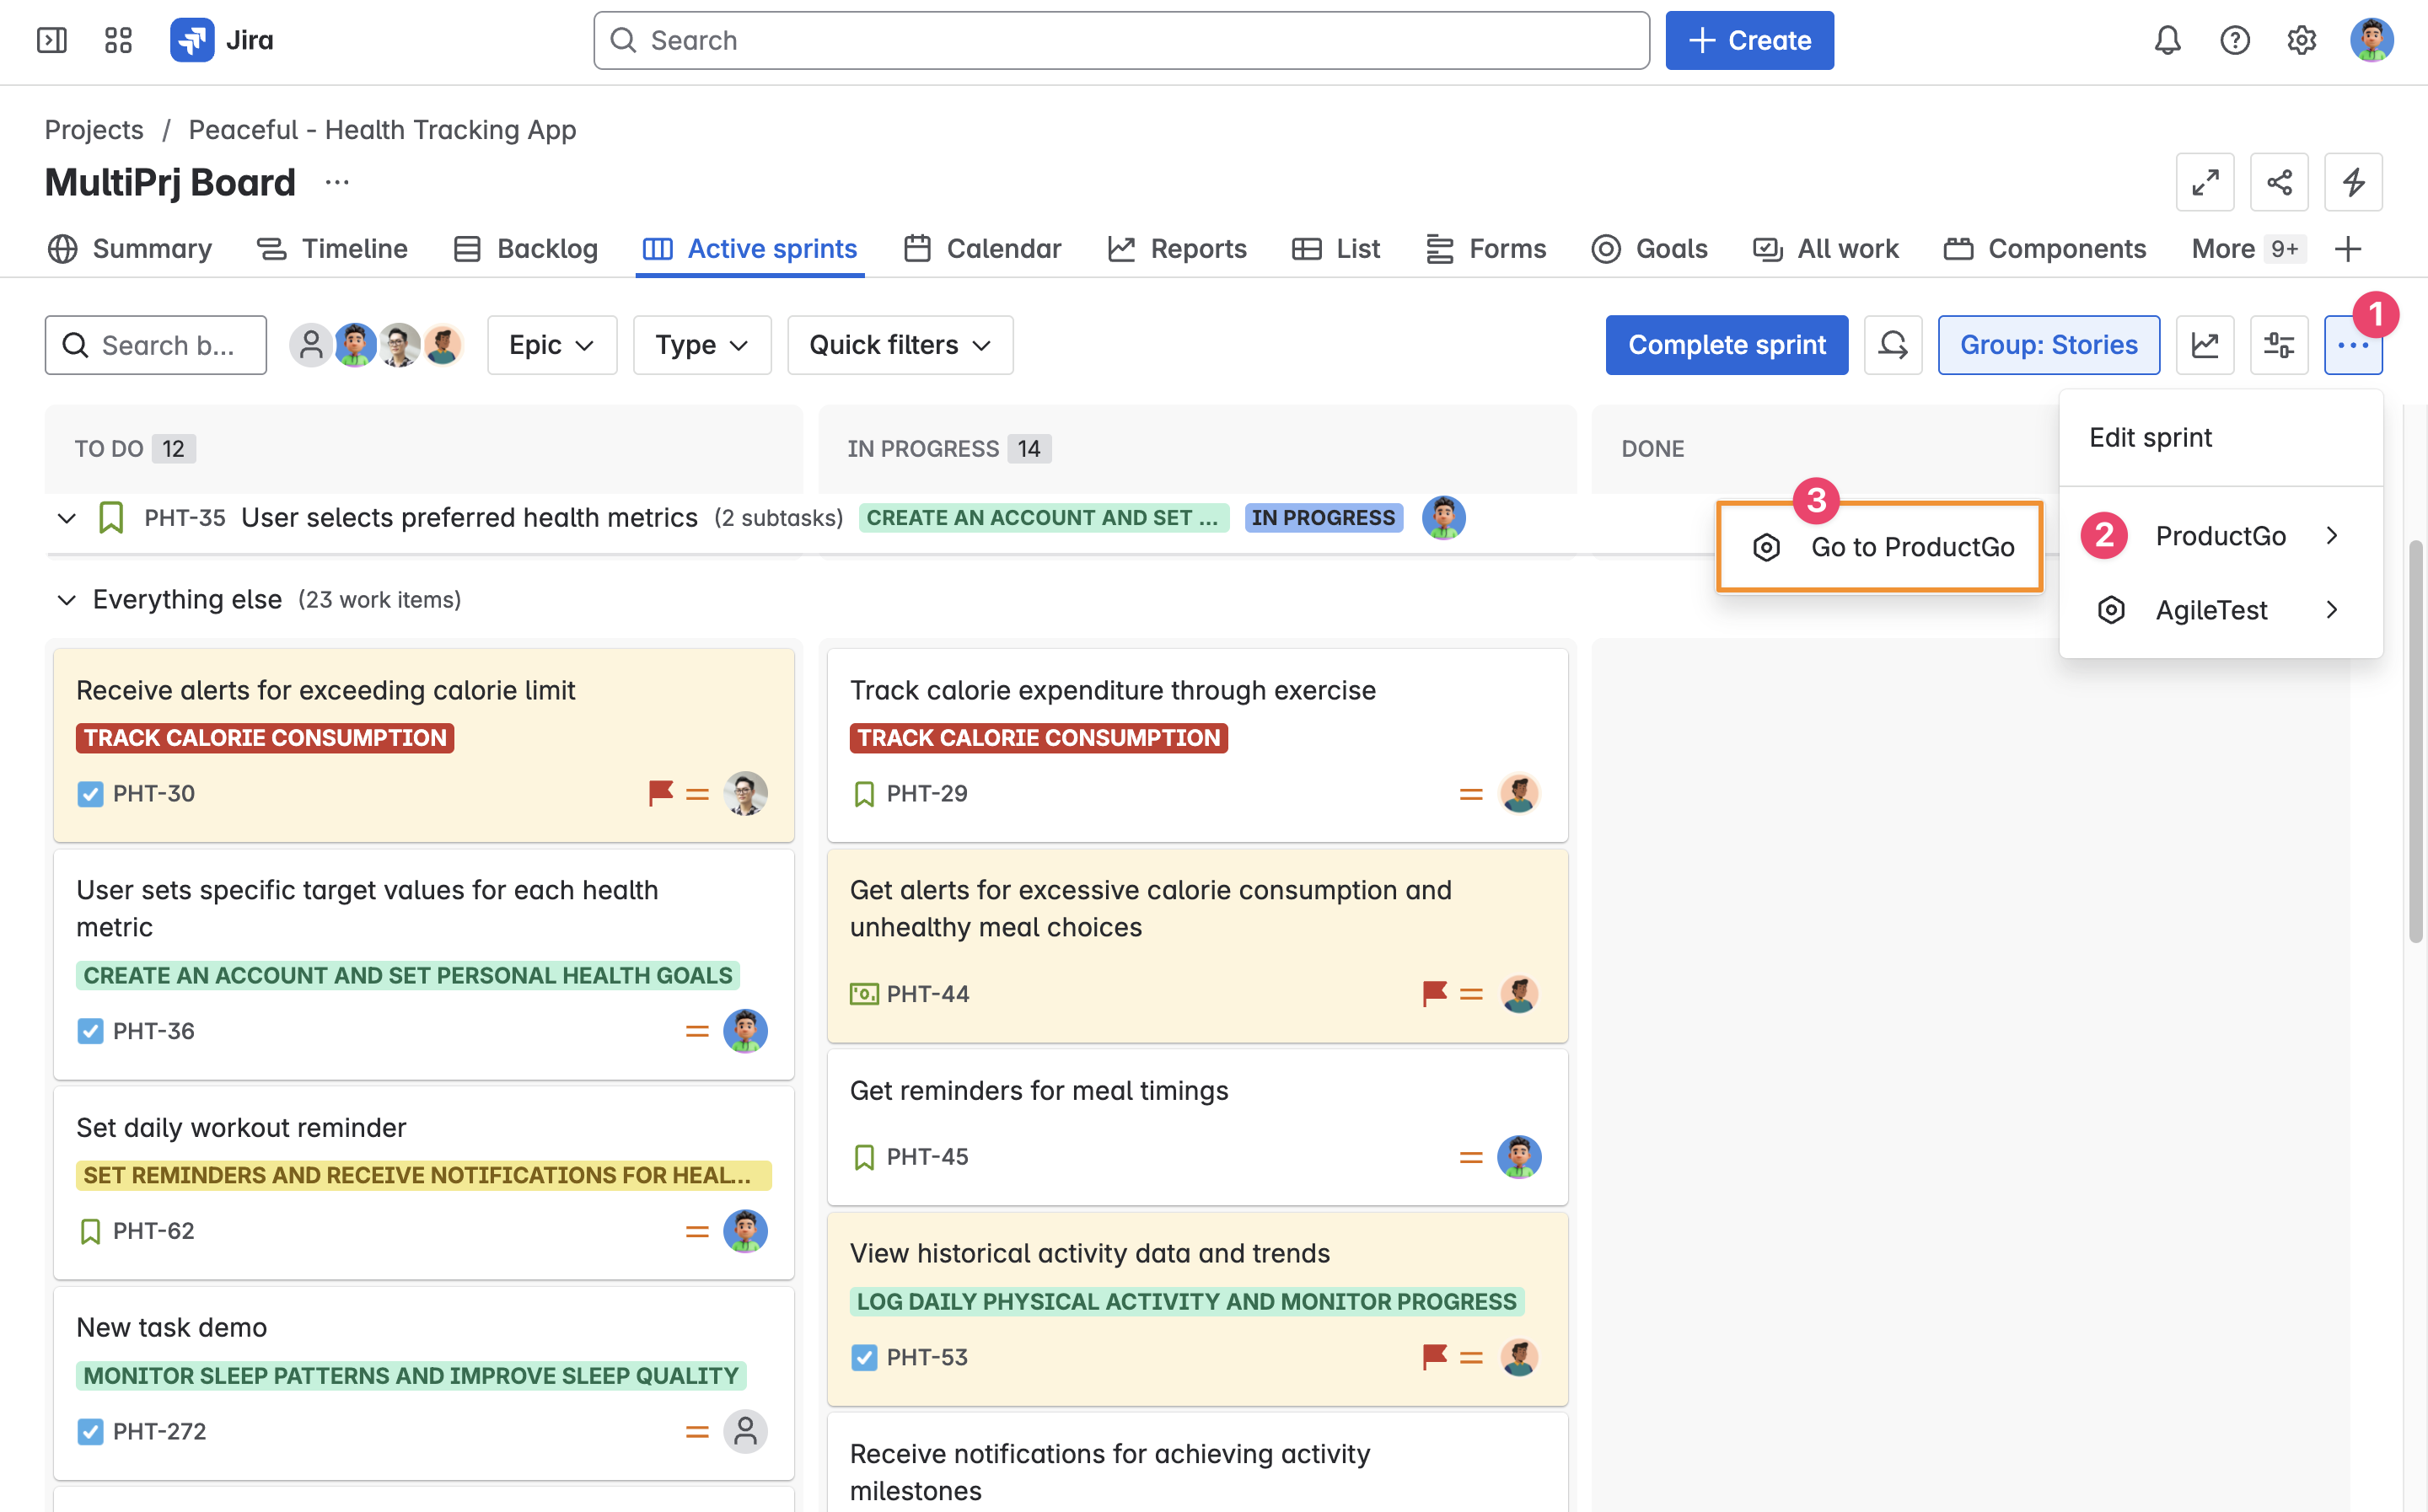Screen dimensions: 2428x1512
Task: Click the Complete sprint button
Action: click(1726, 345)
